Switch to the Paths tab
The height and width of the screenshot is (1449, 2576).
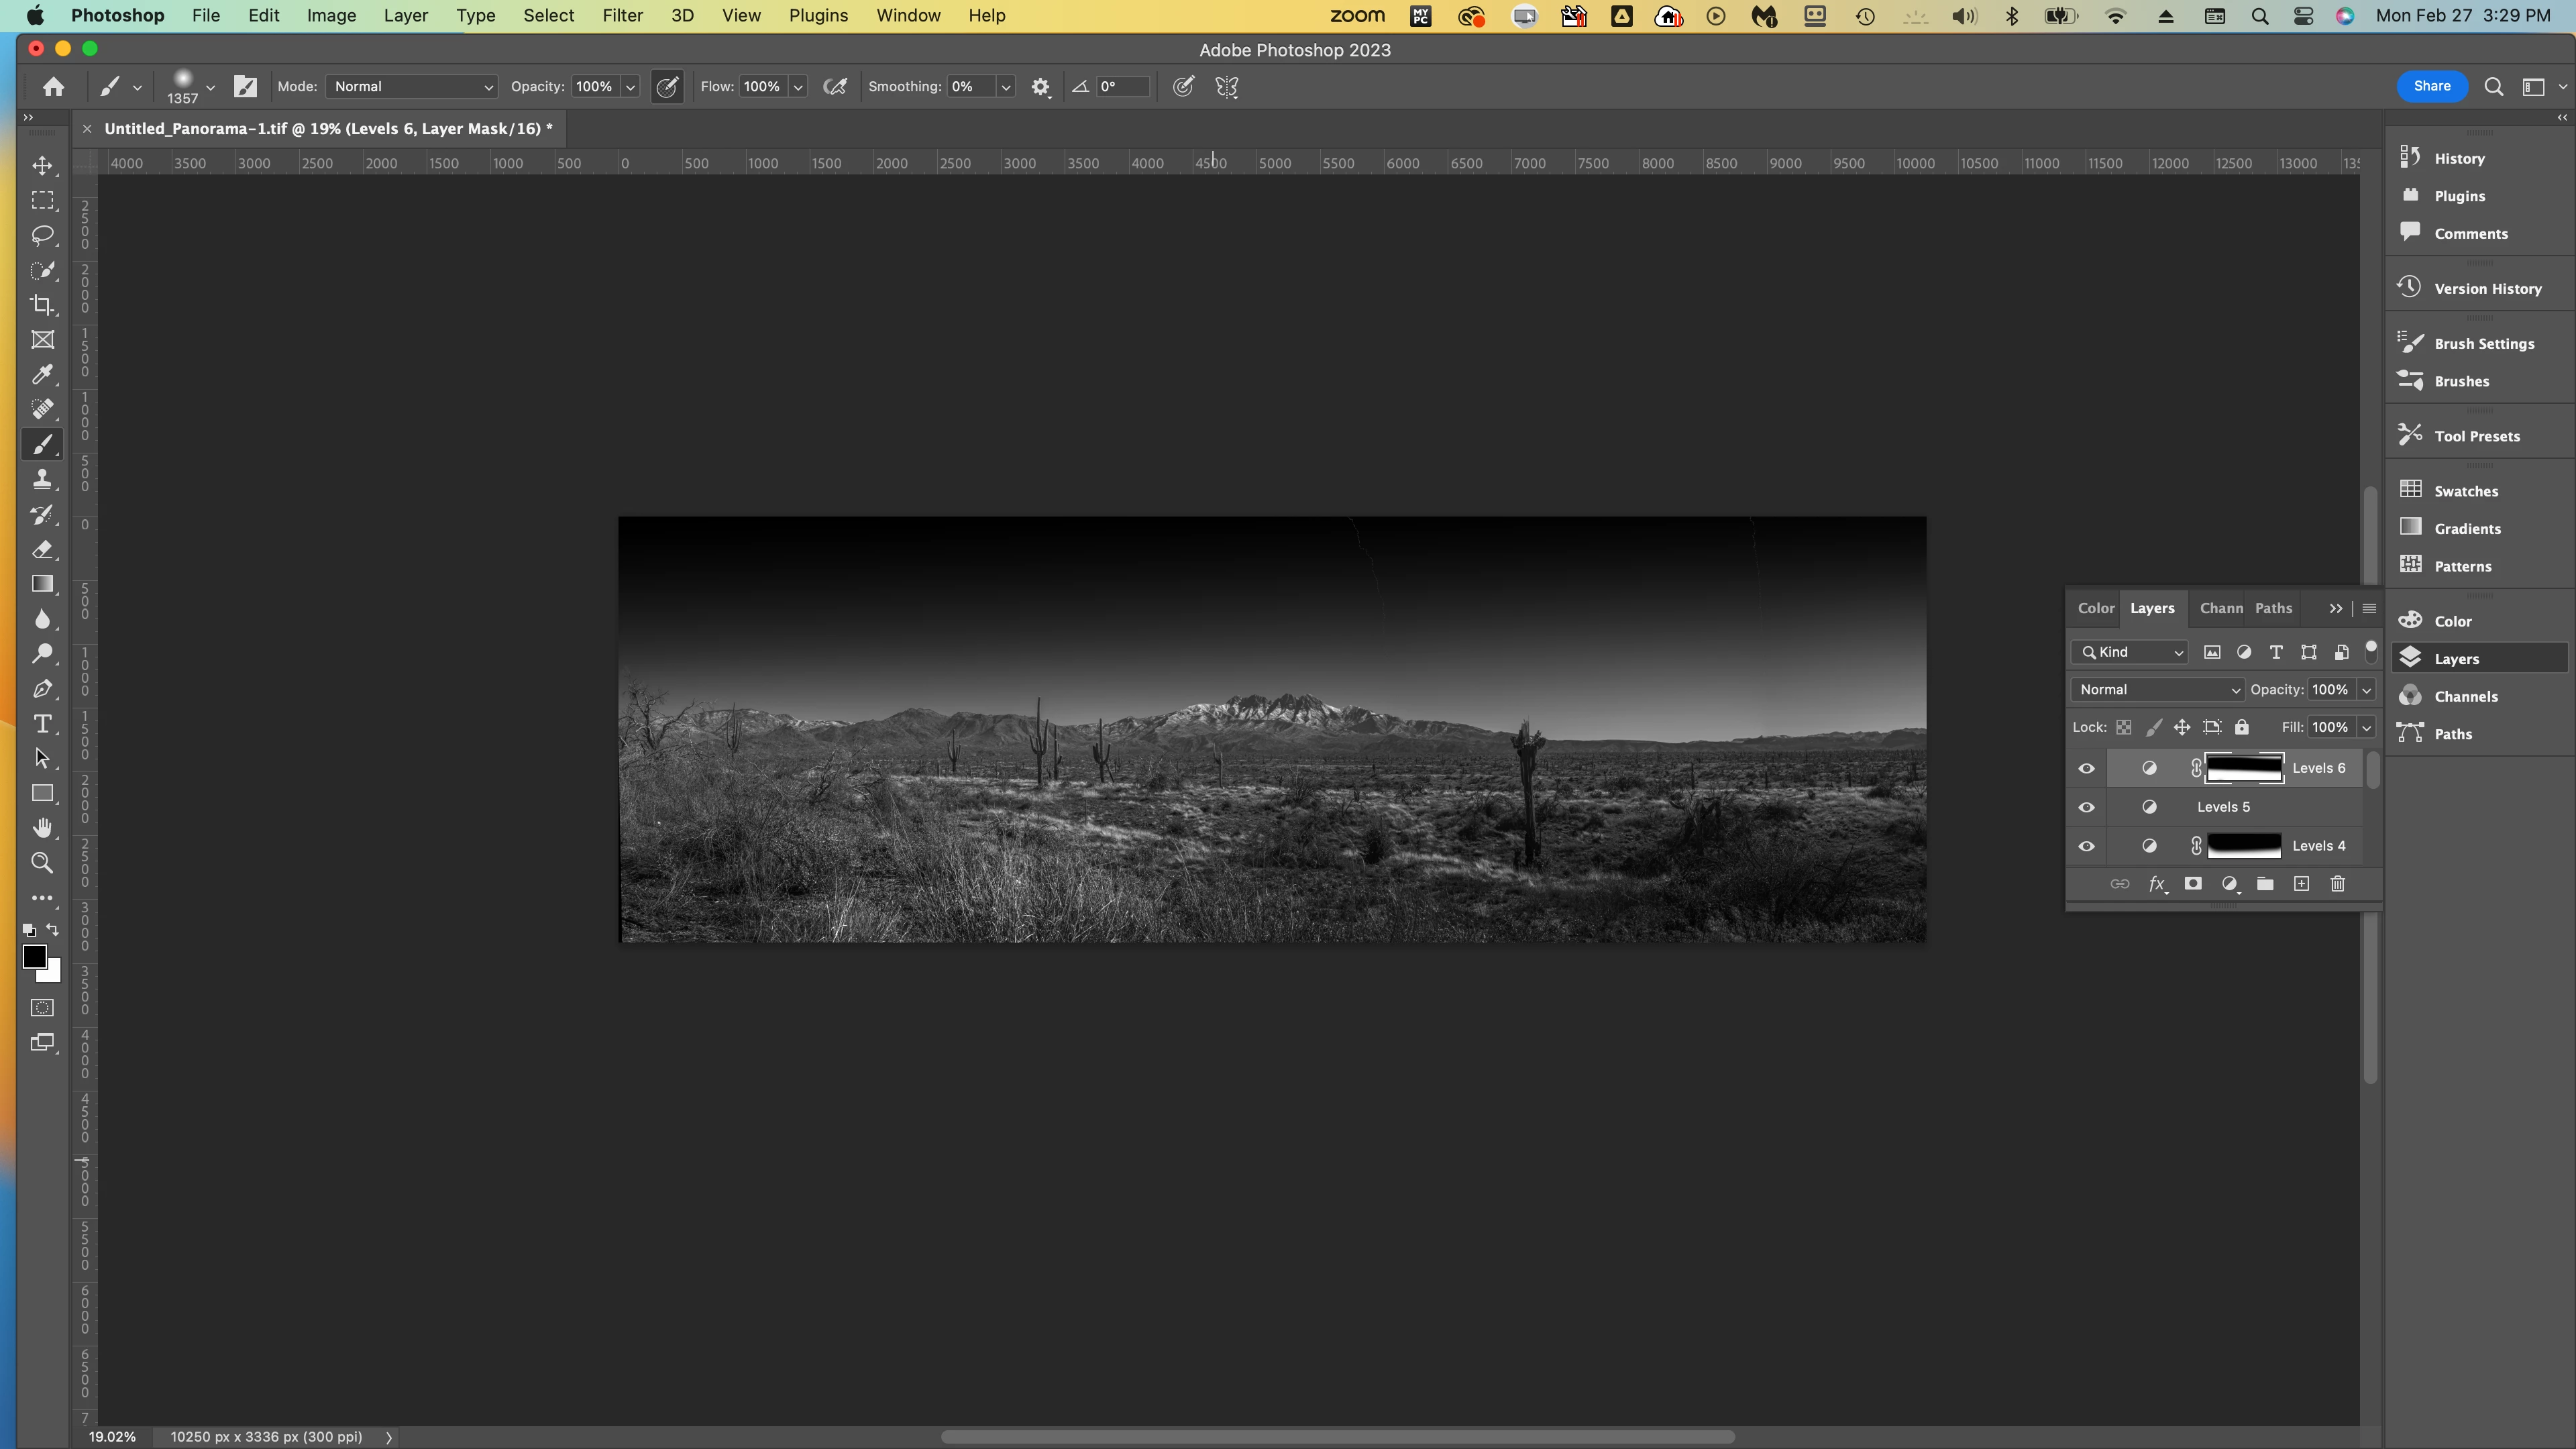(2273, 608)
